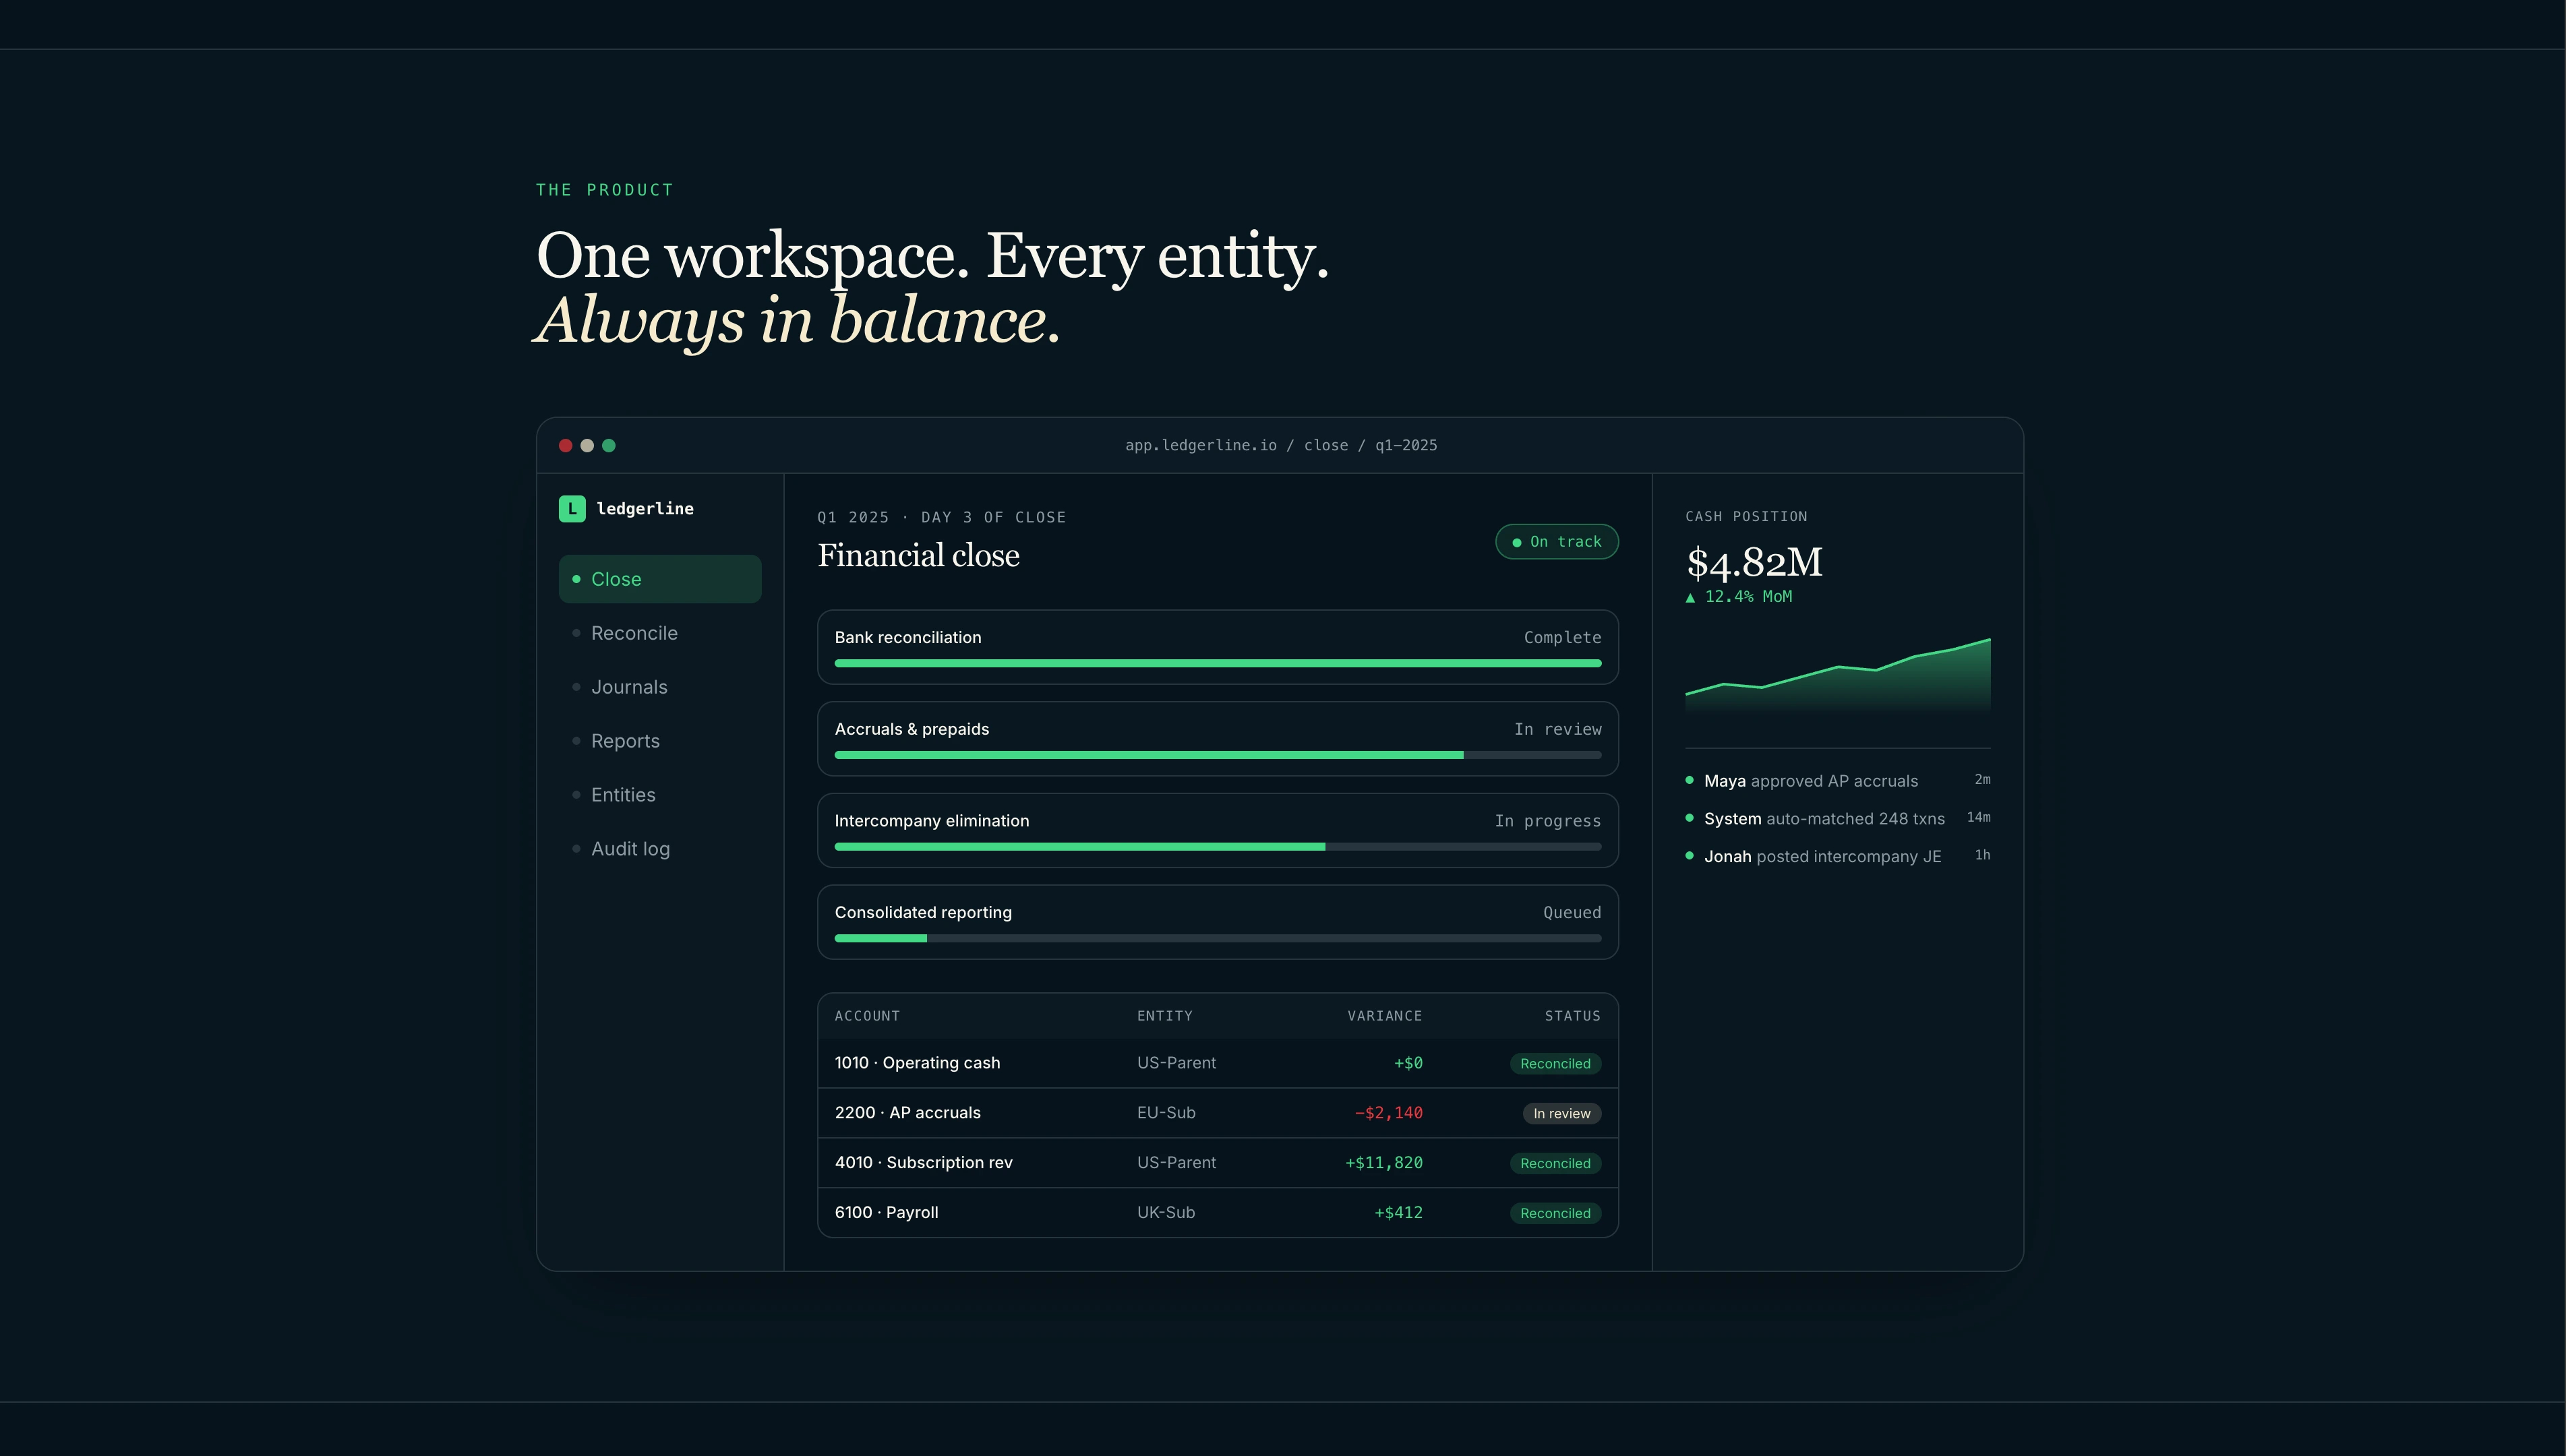Open the Close section in sidebar
Image resolution: width=2566 pixels, height=1456 pixels.
660,579
